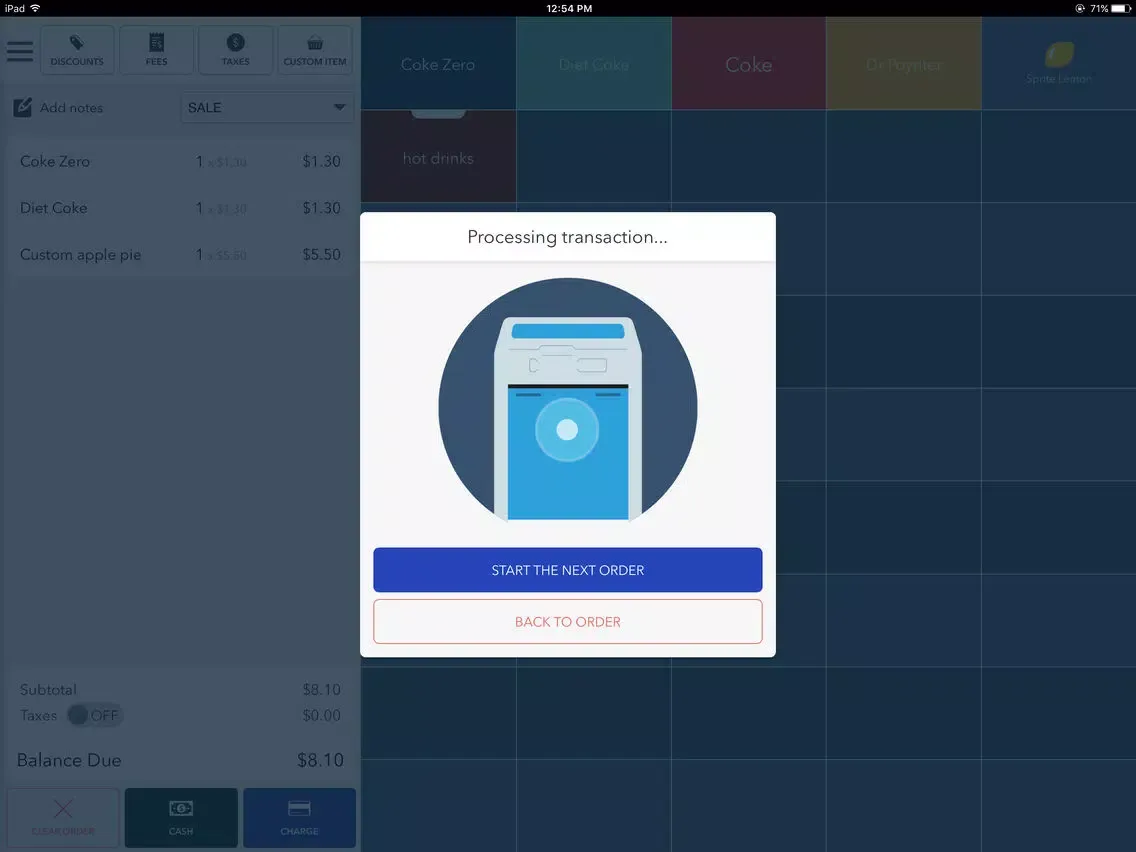1136x852 pixels.
Task: Tap the 12:54 PM clock
Action: point(569,8)
